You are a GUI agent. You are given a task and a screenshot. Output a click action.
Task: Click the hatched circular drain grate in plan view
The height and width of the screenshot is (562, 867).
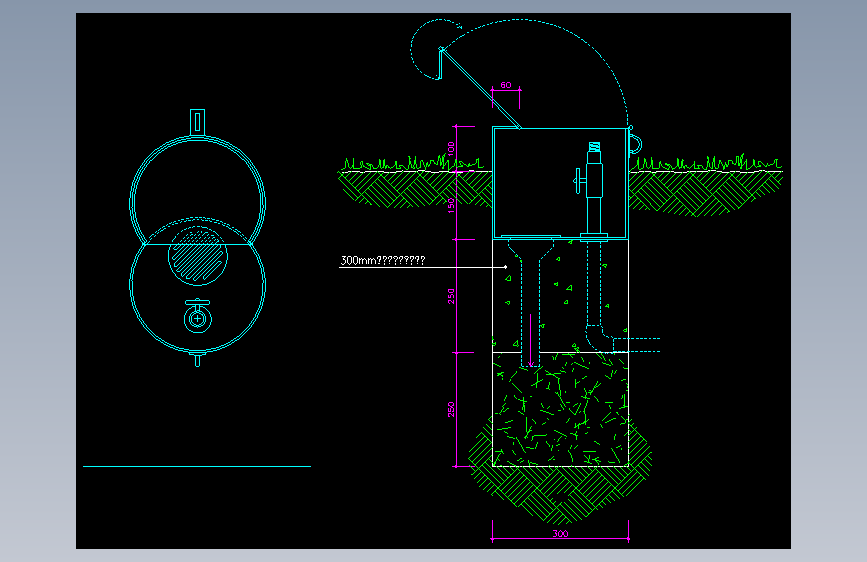(198, 256)
